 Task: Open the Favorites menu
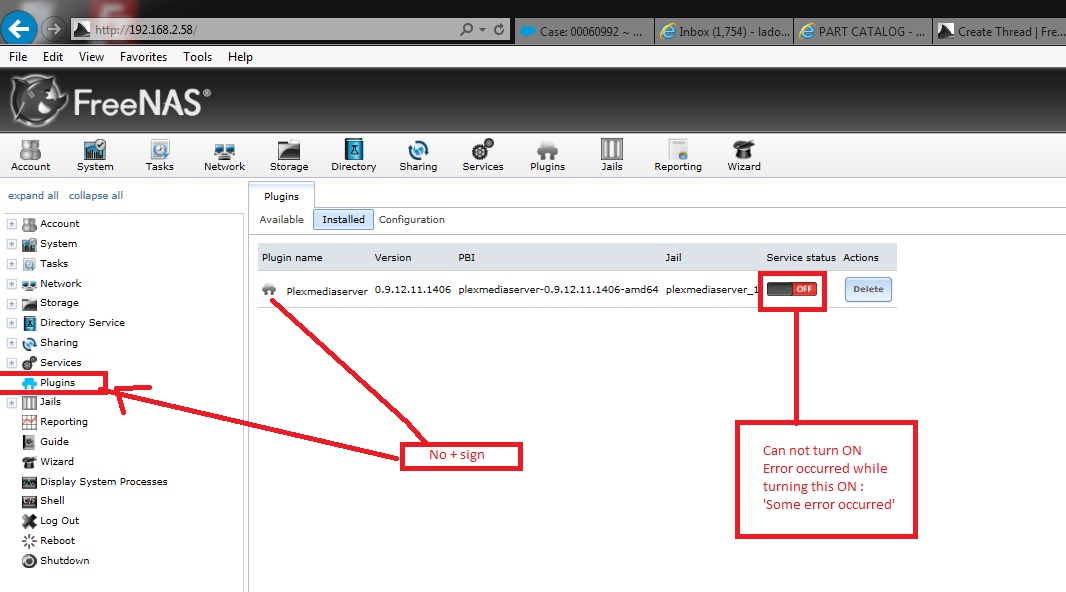click(x=143, y=57)
